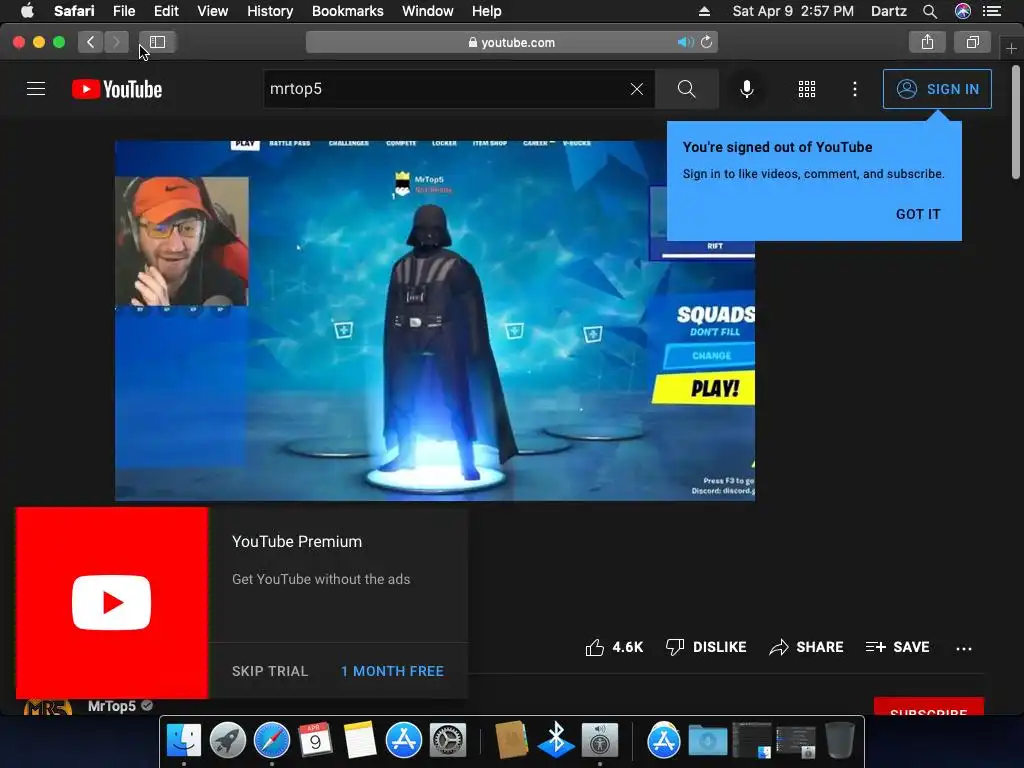
Task: Open the YouTube Premium red logo thumbnail
Action: tap(112, 602)
